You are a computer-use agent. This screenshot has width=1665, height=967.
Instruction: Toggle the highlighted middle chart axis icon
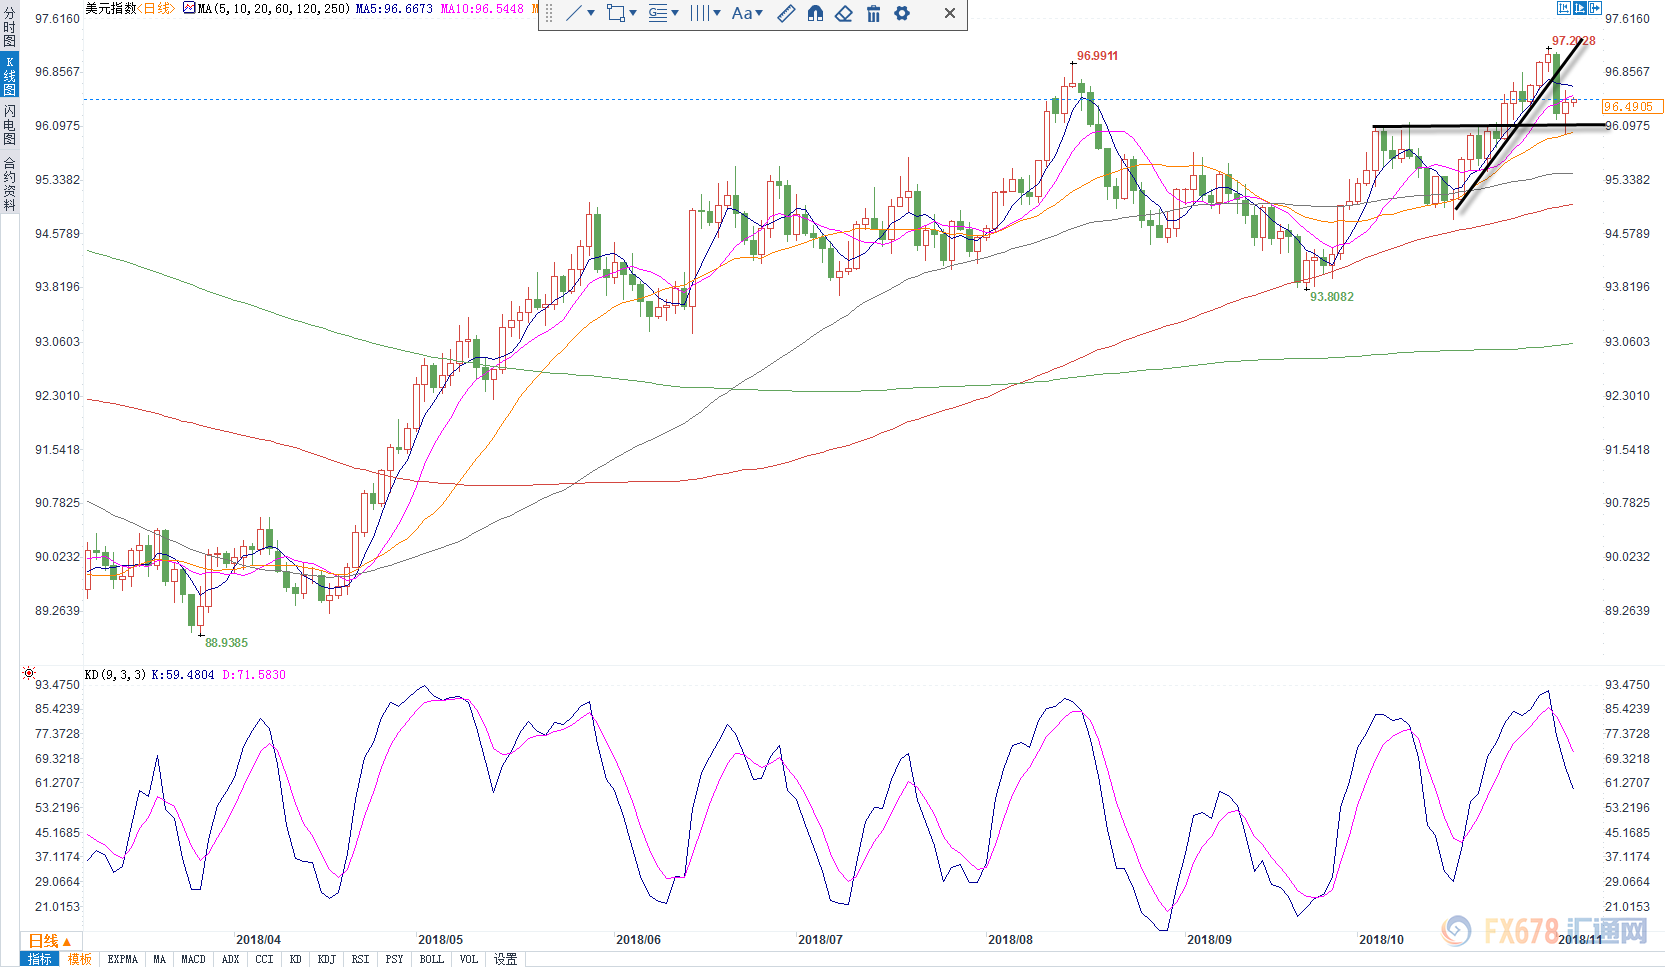(1580, 8)
